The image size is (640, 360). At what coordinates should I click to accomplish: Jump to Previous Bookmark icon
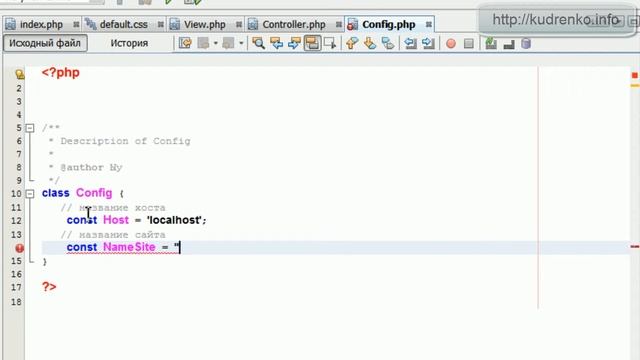click(x=352, y=43)
